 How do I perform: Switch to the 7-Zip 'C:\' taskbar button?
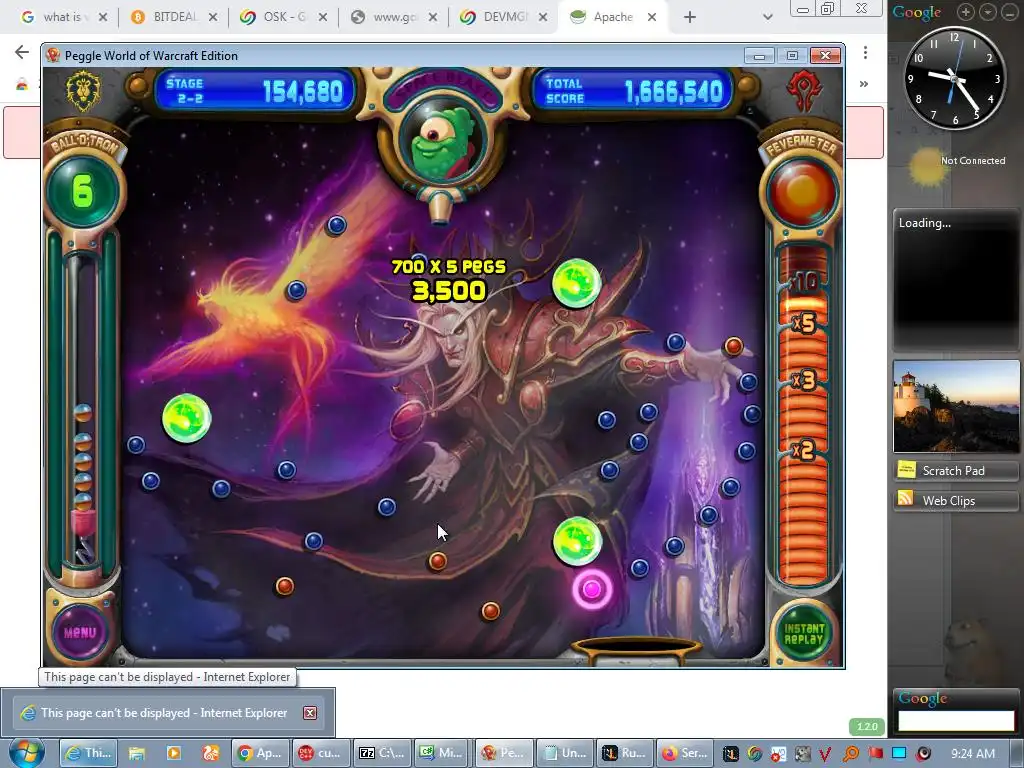coord(383,753)
